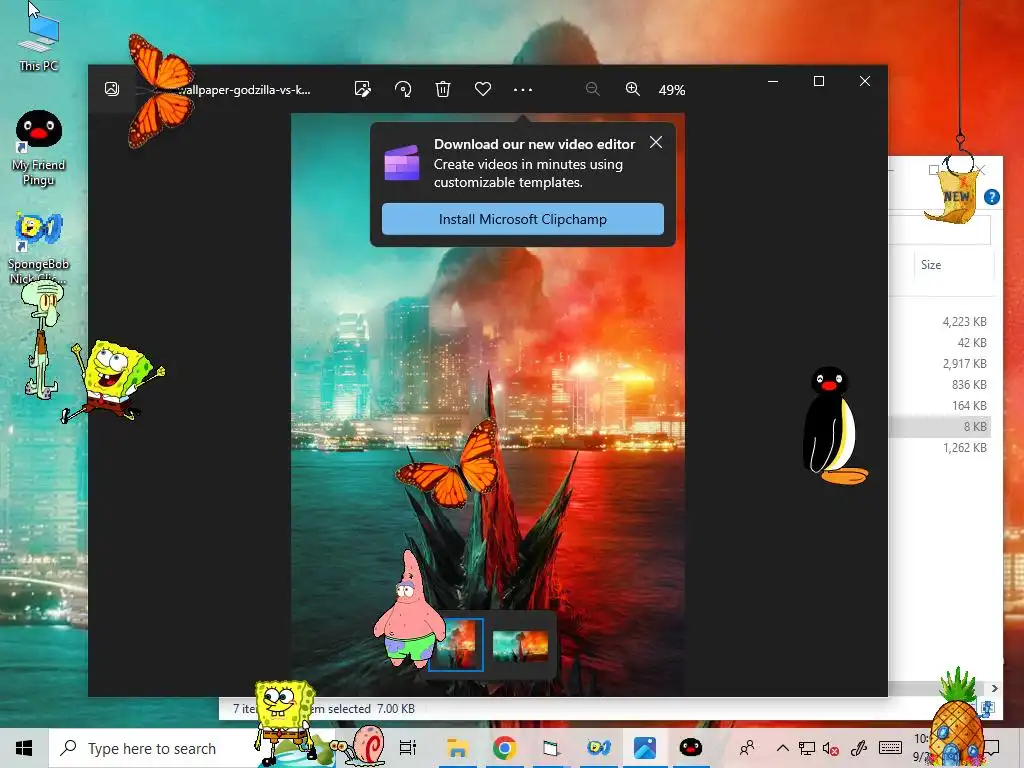Dismiss the video editor popup
Viewport: 1024px width, 768px height.
pyautogui.click(x=656, y=142)
